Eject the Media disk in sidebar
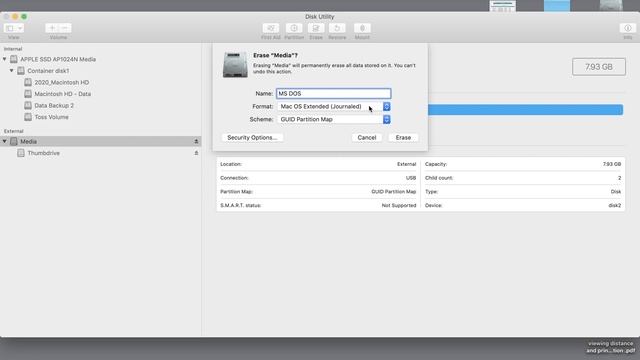The height and width of the screenshot is (360, 640). pos(196,141)
